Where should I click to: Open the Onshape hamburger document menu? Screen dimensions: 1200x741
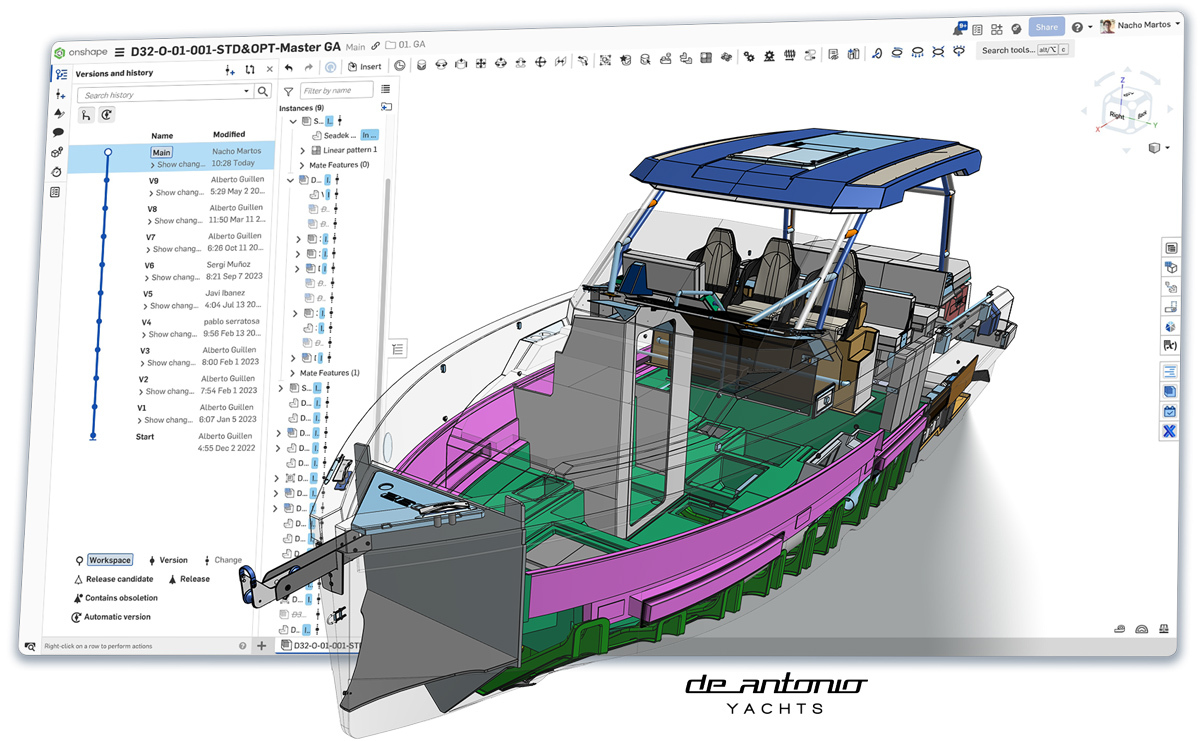tap(120, 51)
